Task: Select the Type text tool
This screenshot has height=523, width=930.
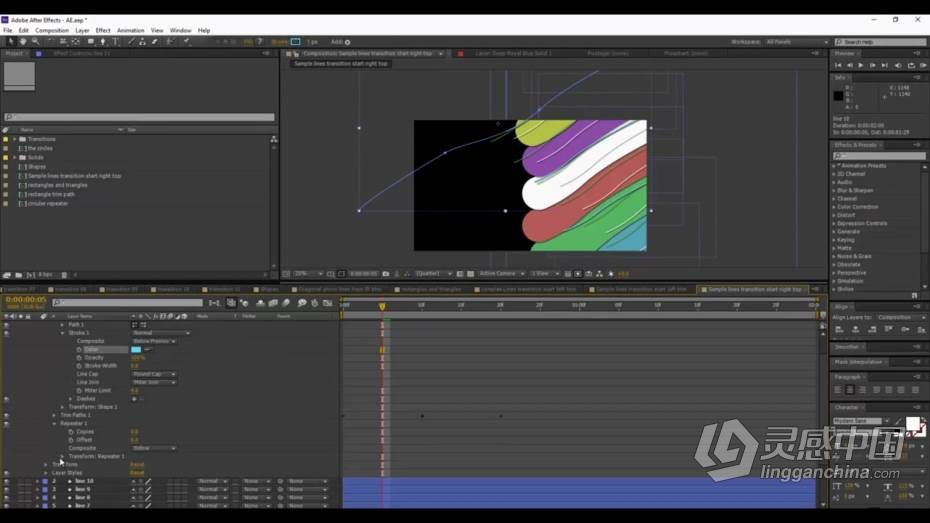Action: pos(116,42)
